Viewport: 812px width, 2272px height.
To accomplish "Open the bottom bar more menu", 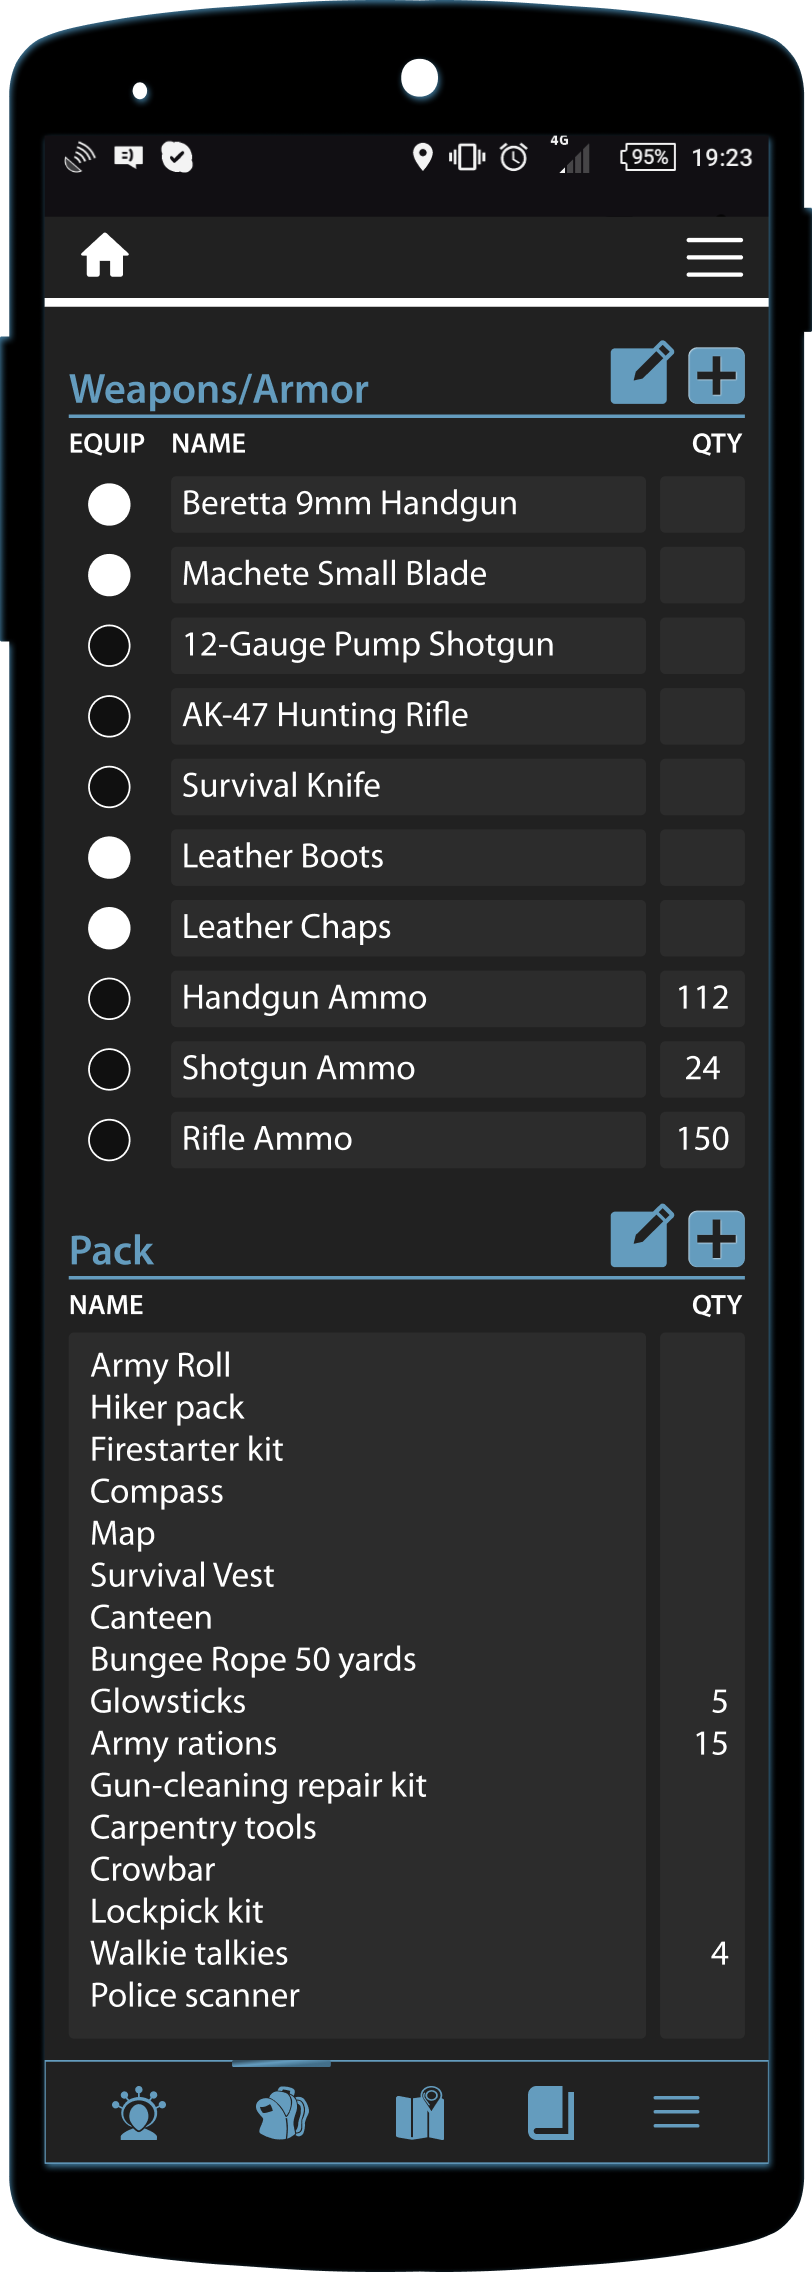I will [676, 2112].
